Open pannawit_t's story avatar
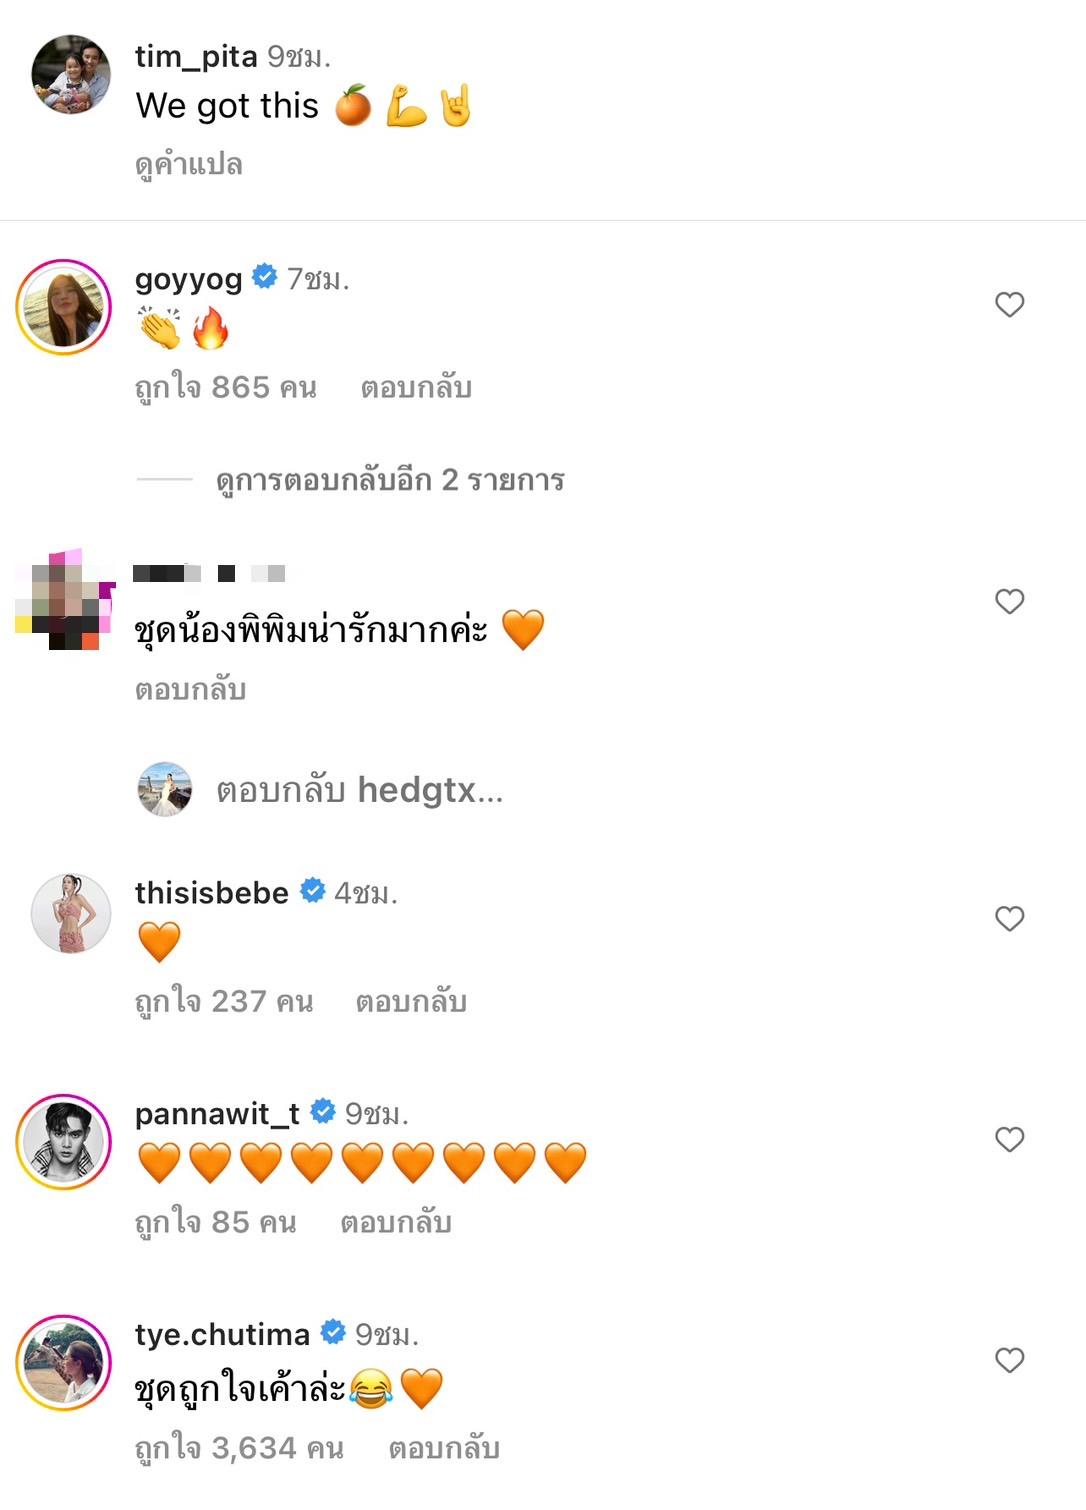This screenshot has width=1086, height=1510. coord(64,1142)
